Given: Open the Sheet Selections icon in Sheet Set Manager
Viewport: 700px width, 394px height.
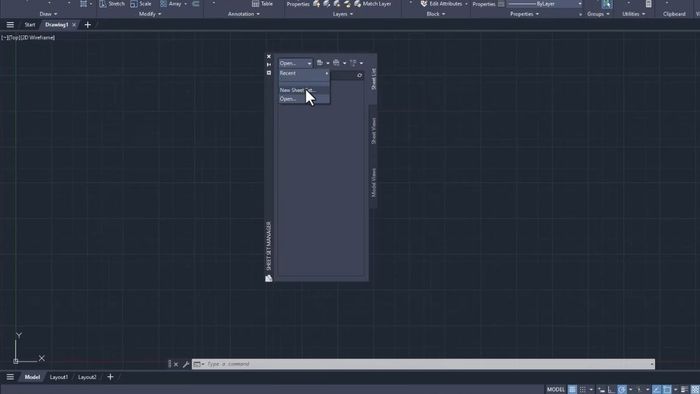Looking at the screenshot, I should tap(353, 63).
